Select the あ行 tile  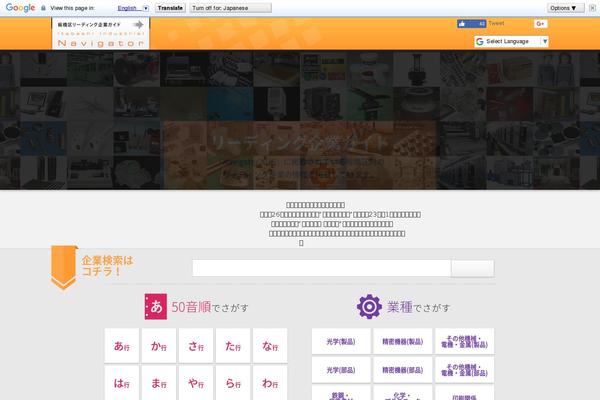click(x=122, y=346)
